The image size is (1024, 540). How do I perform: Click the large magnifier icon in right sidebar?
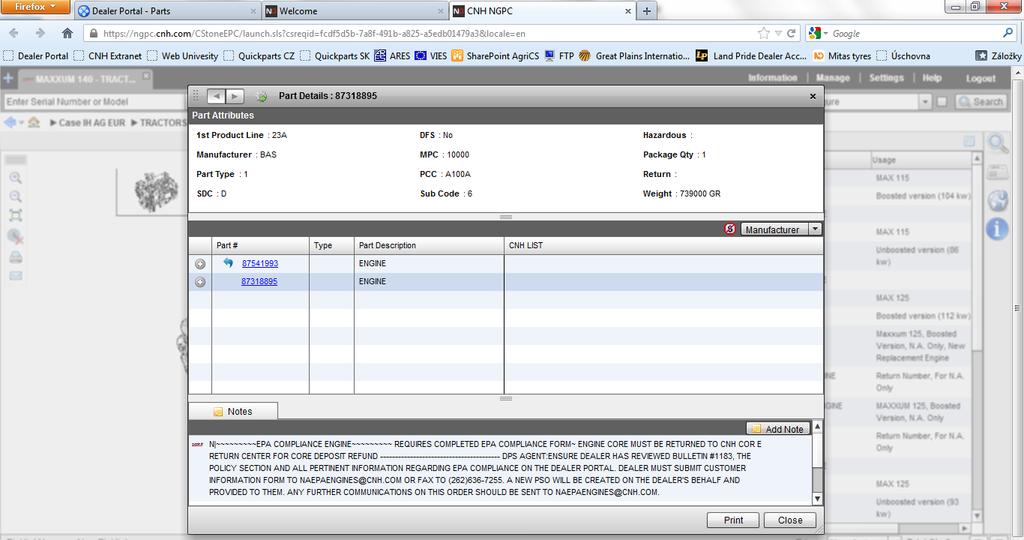(998, 143)
